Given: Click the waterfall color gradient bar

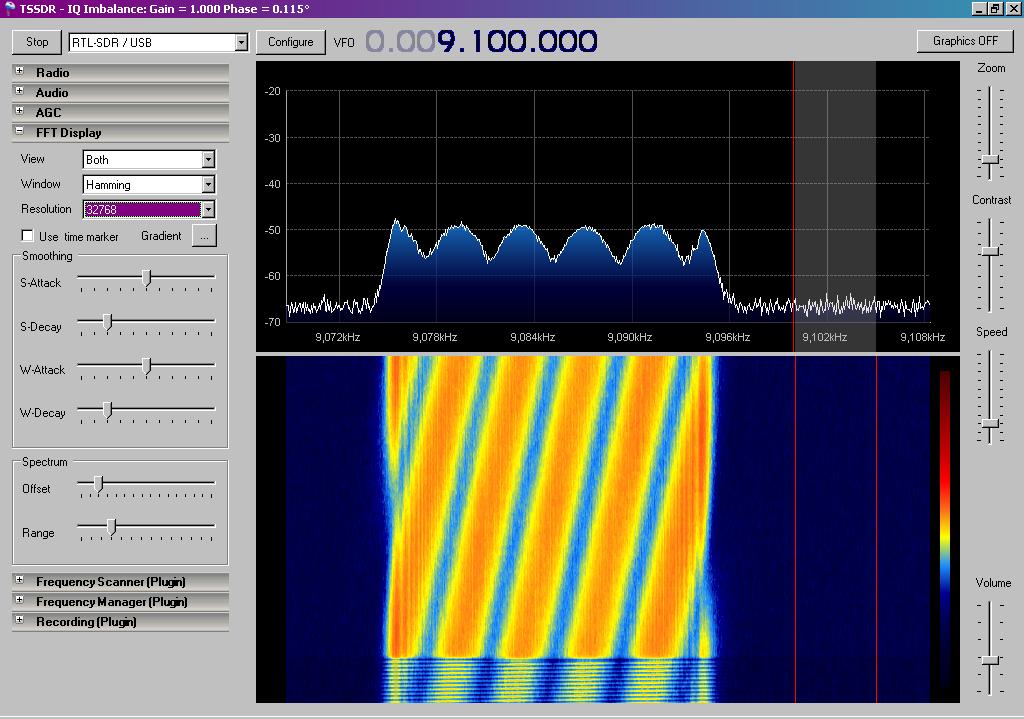Looking at the screenshot, I should pos(944,529).
